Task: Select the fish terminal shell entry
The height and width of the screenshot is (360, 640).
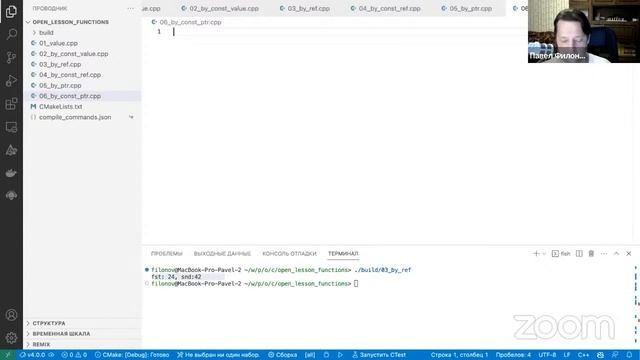Action: click(561, 253)
